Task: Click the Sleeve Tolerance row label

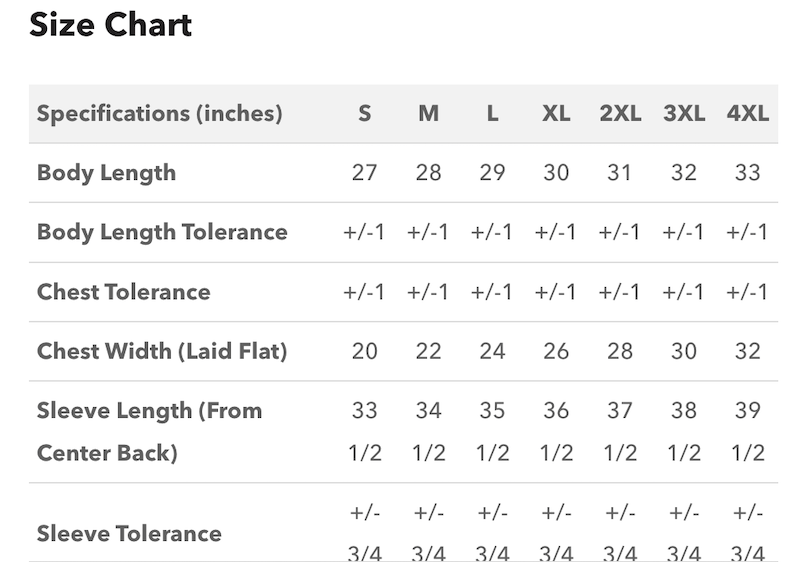Action: pyautogui.click(x=129, y=533)
